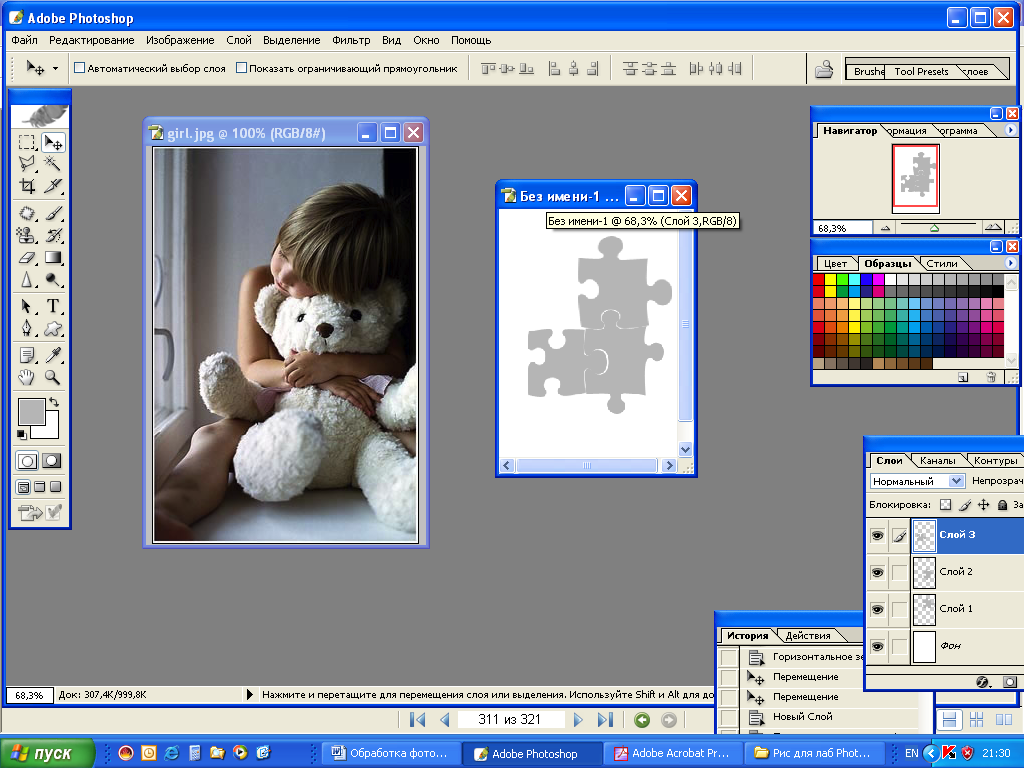The width and height of the screenshot is (1024, 768).
Task: Select the Rectangular Marquee tool
Action: click(27, 142)
